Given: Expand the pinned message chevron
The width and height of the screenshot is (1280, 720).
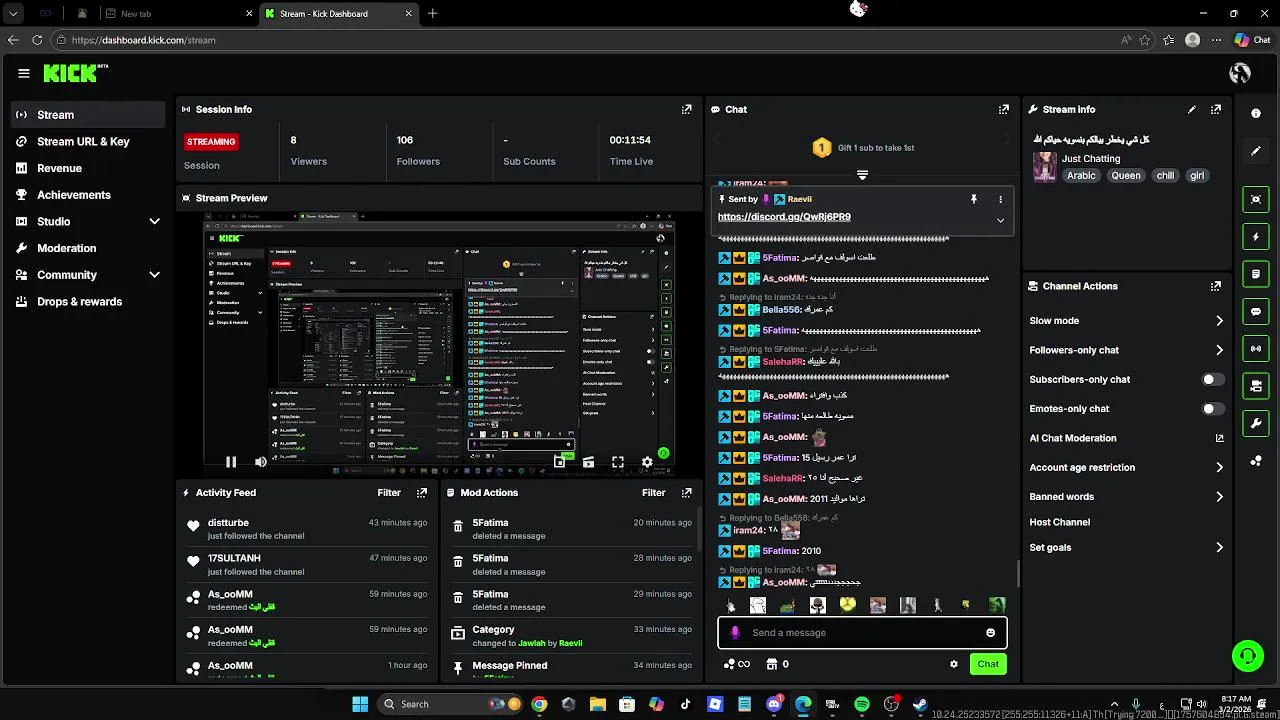Looking at the screenshot, I should [x=1000, y=220].
